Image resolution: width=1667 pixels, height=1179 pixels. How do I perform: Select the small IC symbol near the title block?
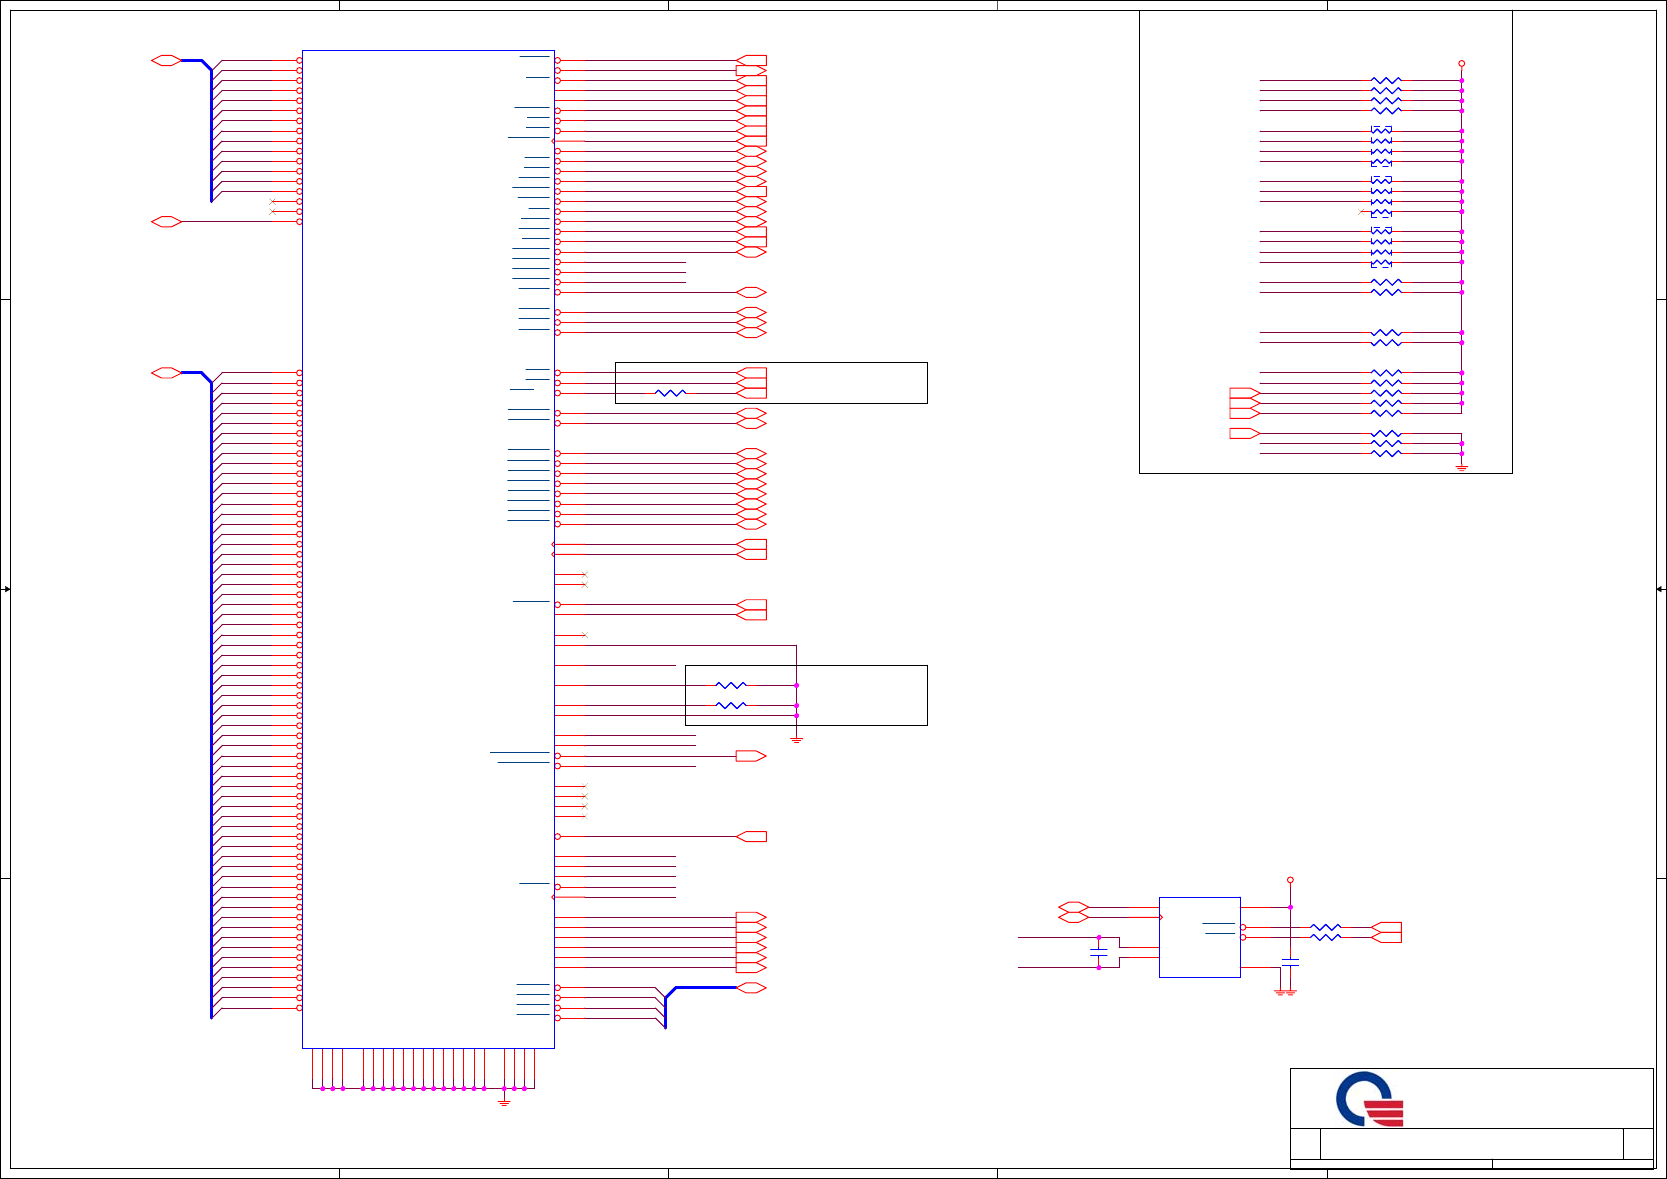[x=1200, y=937]
